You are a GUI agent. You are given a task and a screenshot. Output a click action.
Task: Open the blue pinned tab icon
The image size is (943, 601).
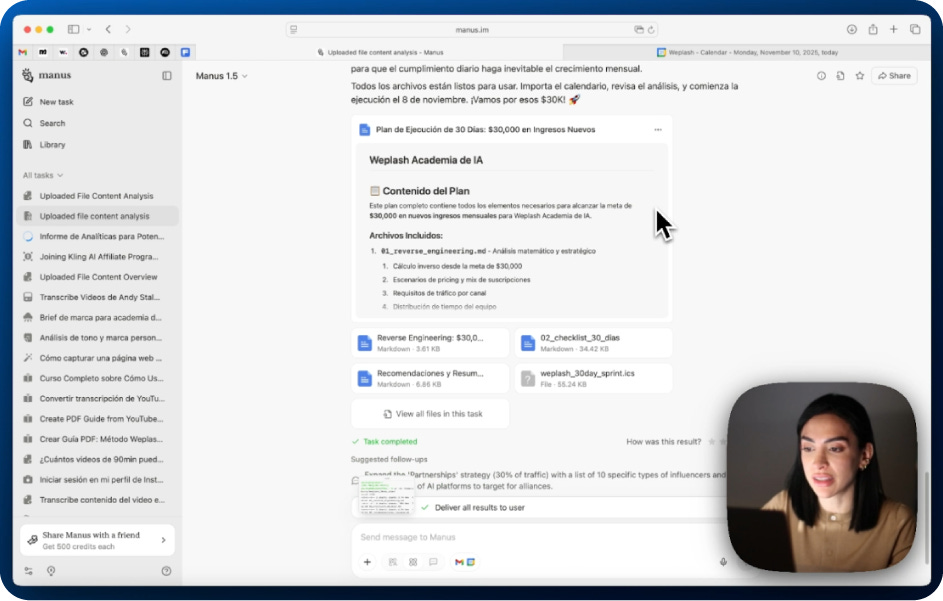[185, 52]
